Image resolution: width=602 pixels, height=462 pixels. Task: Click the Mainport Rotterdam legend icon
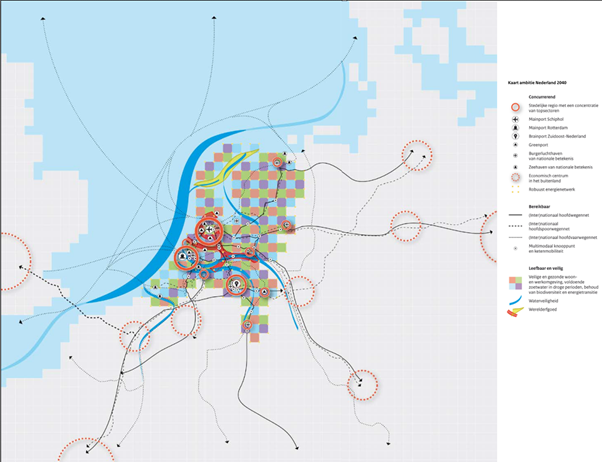coord(515,128)
